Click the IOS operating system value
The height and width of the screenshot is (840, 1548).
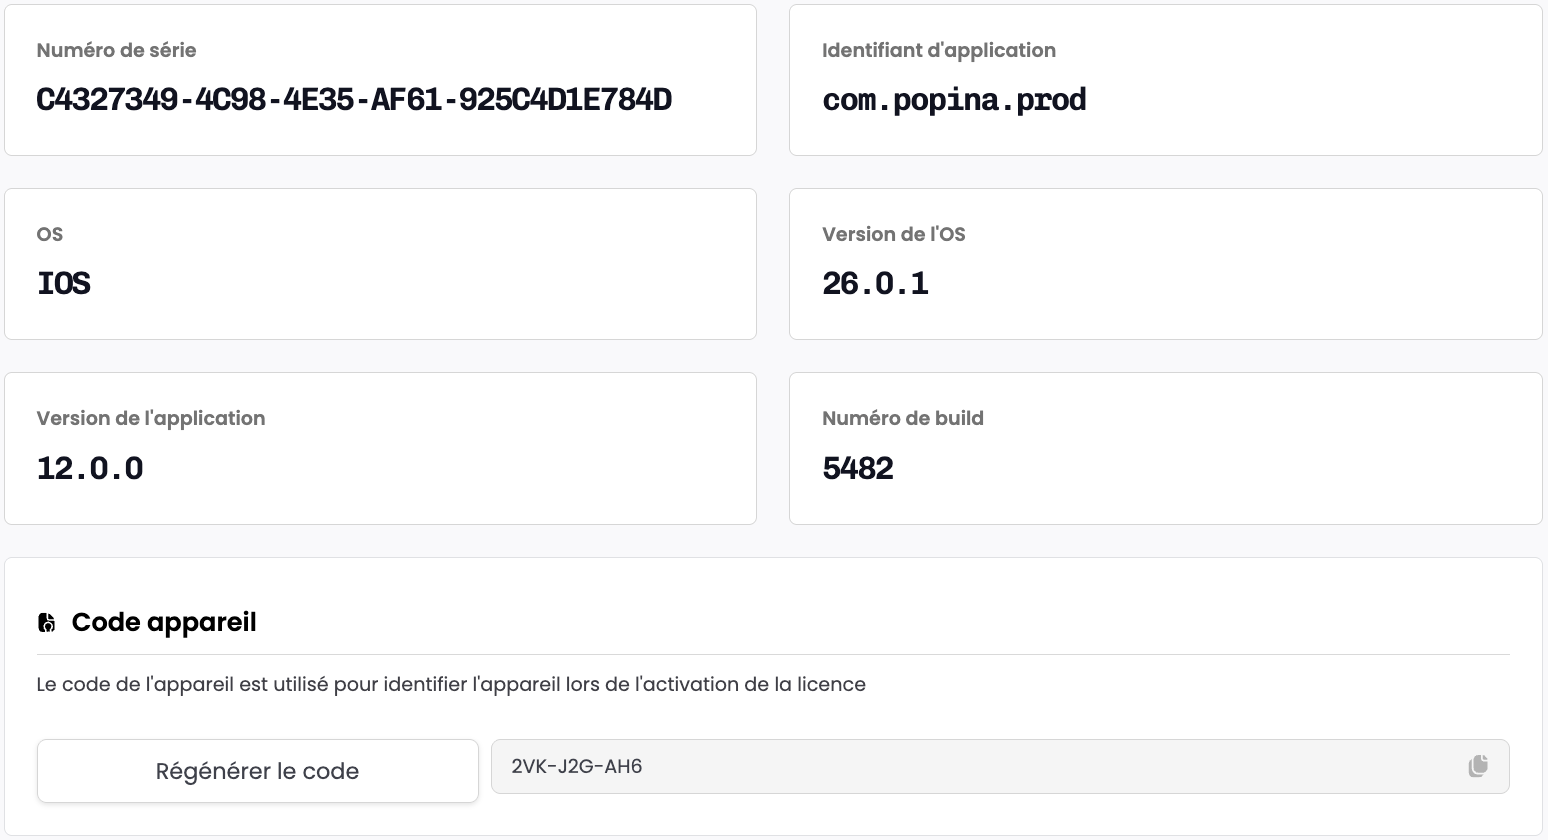pos(63,284)
